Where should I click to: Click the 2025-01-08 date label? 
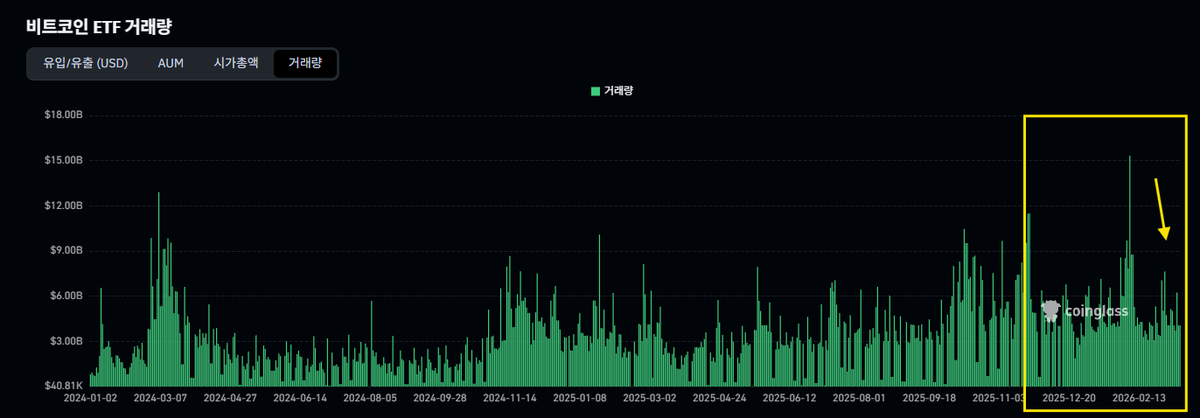(580, 397)
